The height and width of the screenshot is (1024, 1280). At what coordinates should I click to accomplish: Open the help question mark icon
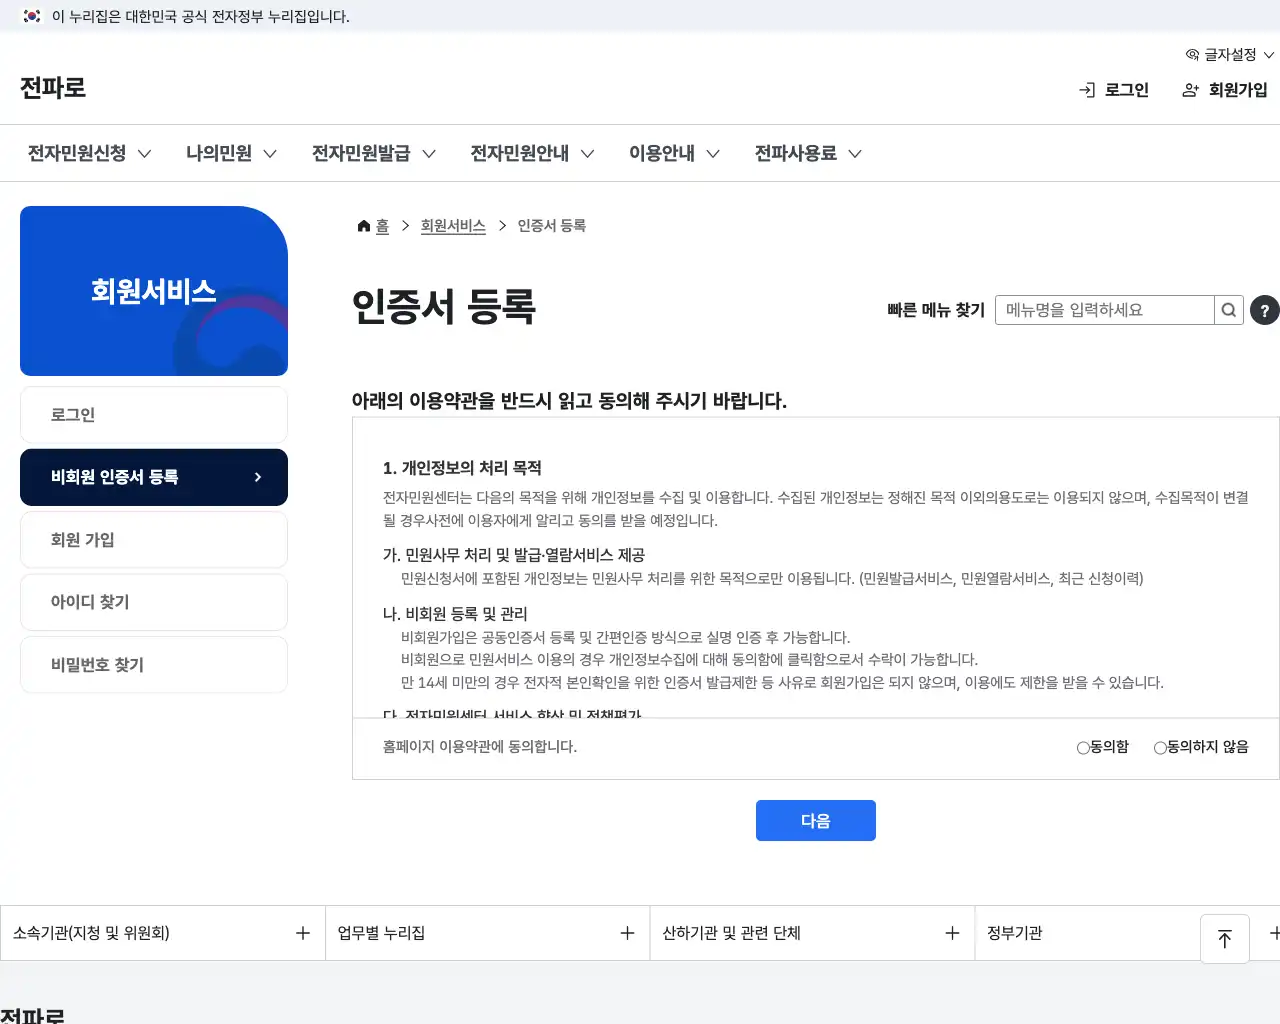point(1264,310)
